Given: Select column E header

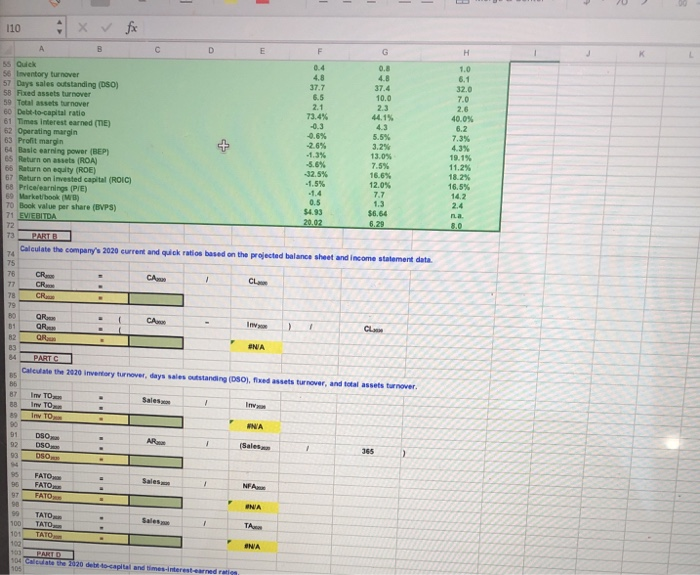Looking at the screenshot, I should click(262, 51).
